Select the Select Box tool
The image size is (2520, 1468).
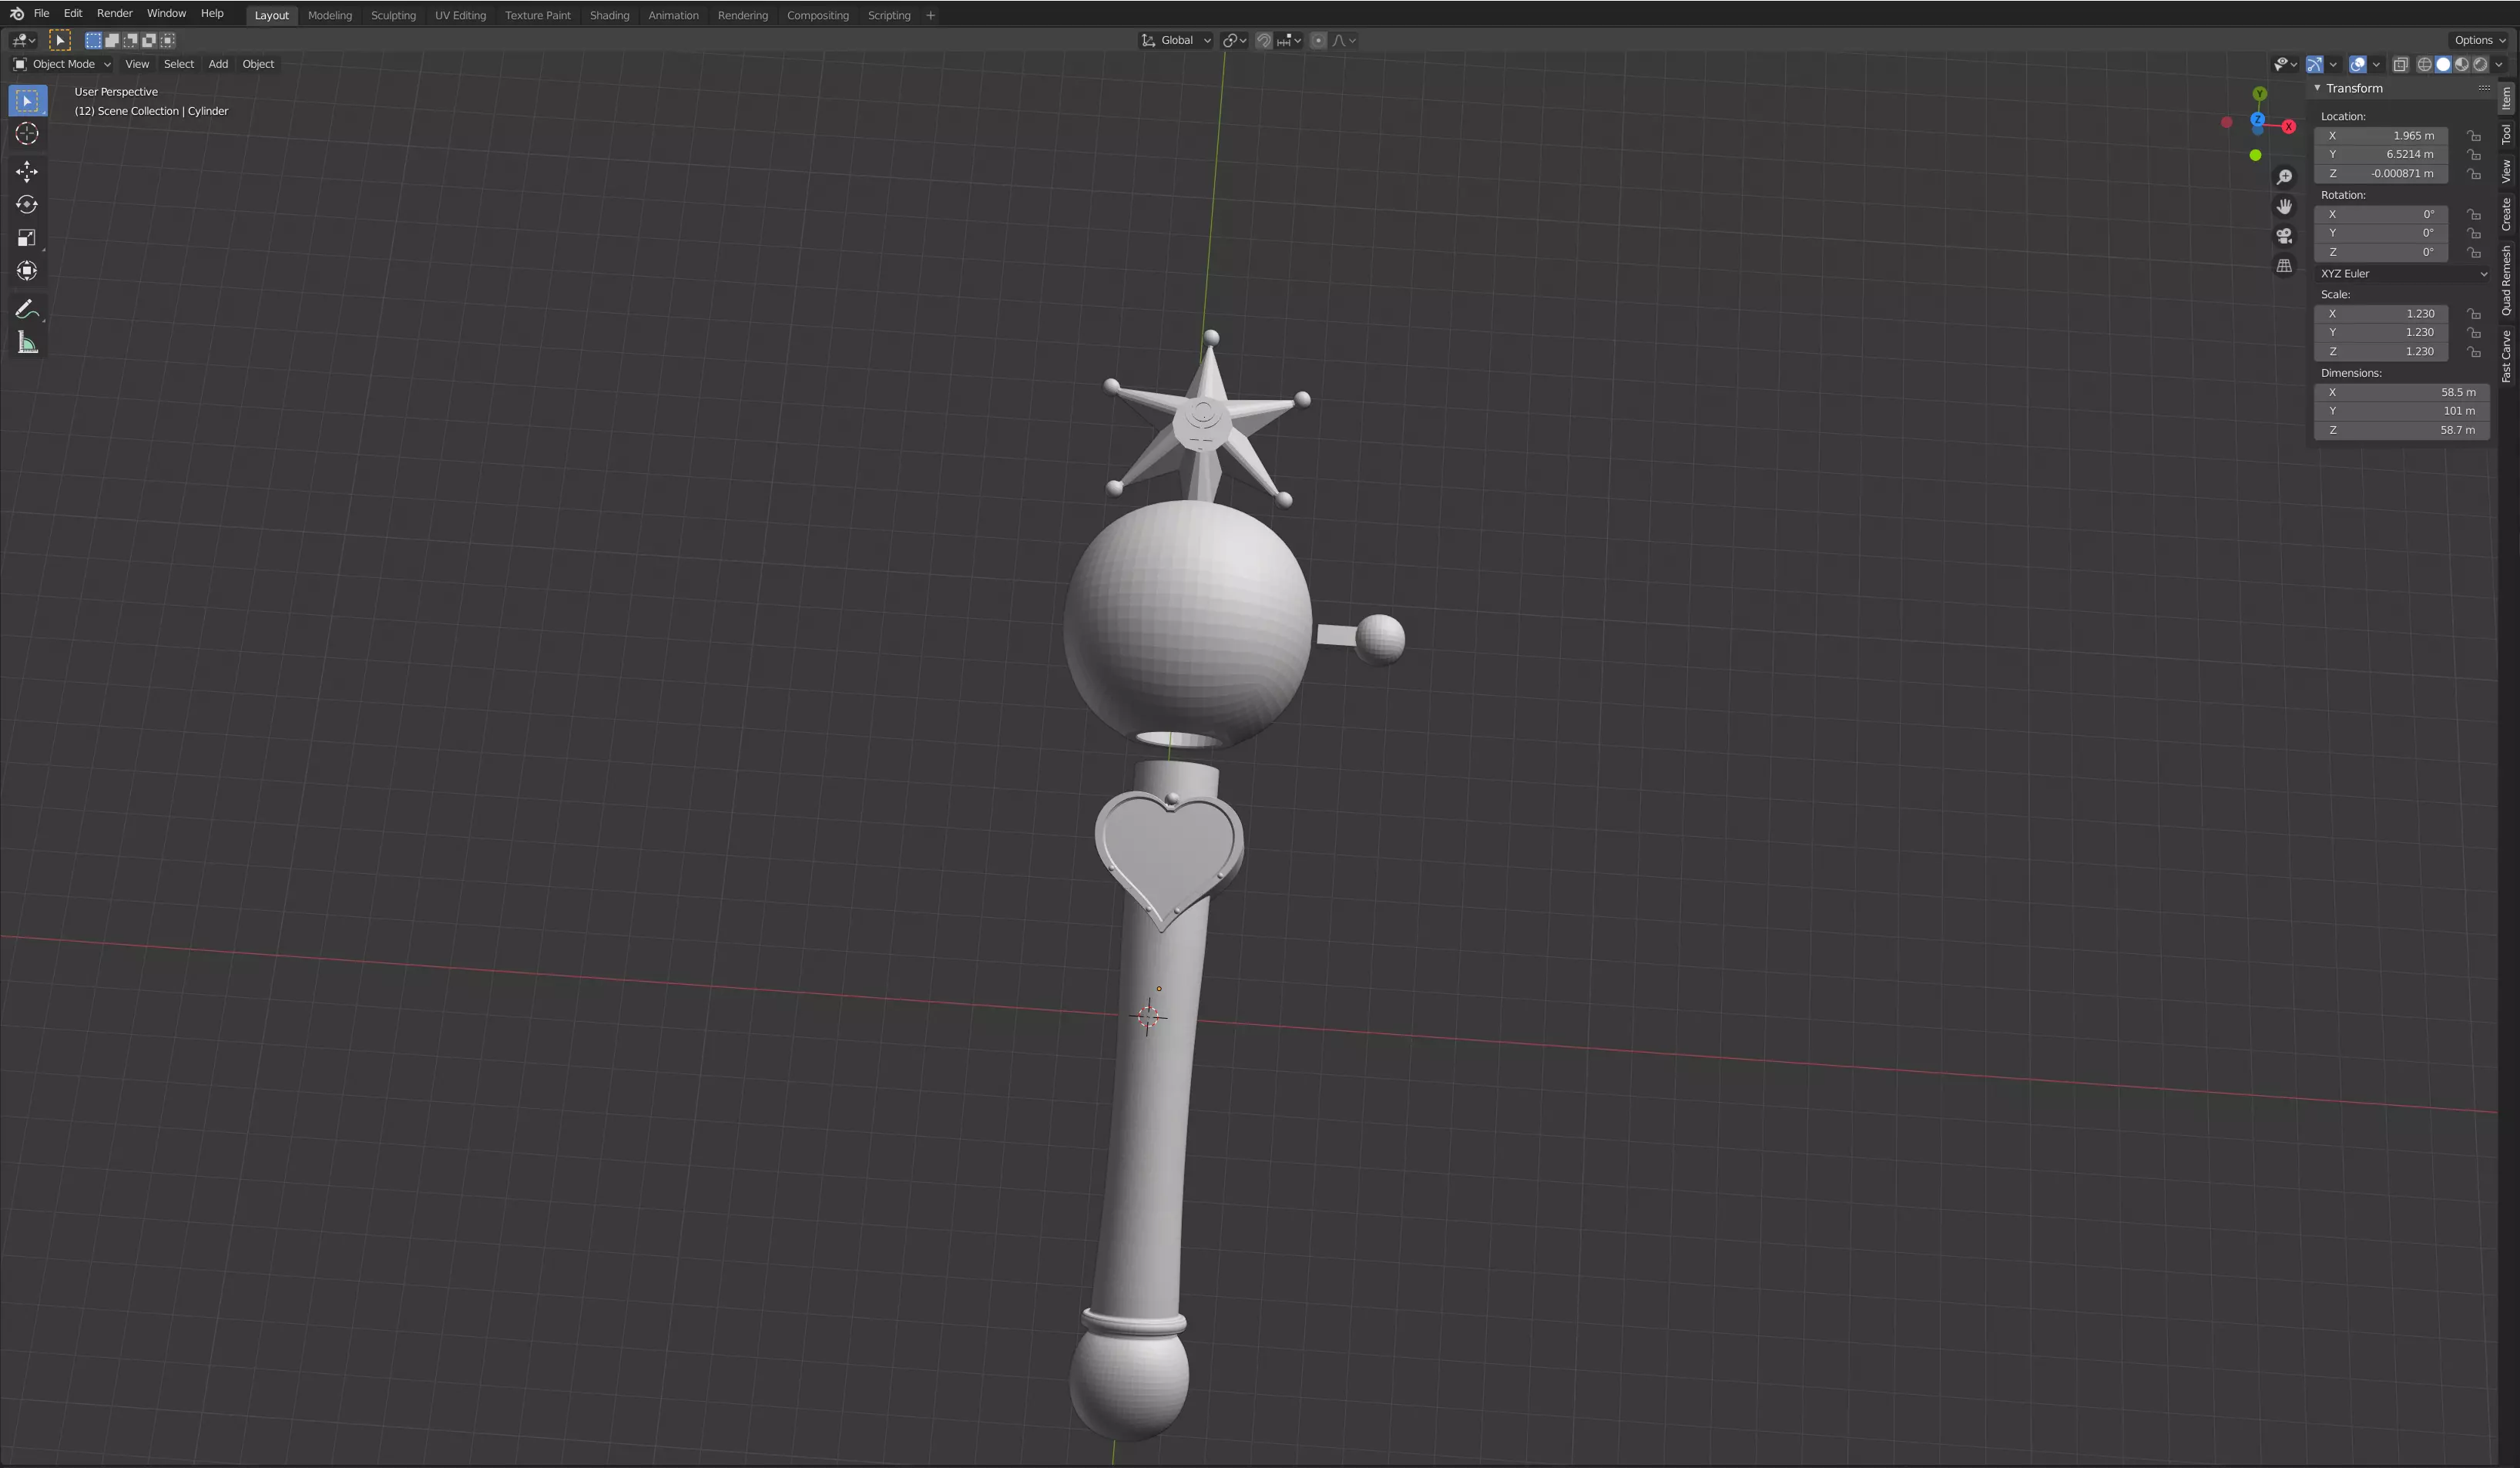pos(27,101)
